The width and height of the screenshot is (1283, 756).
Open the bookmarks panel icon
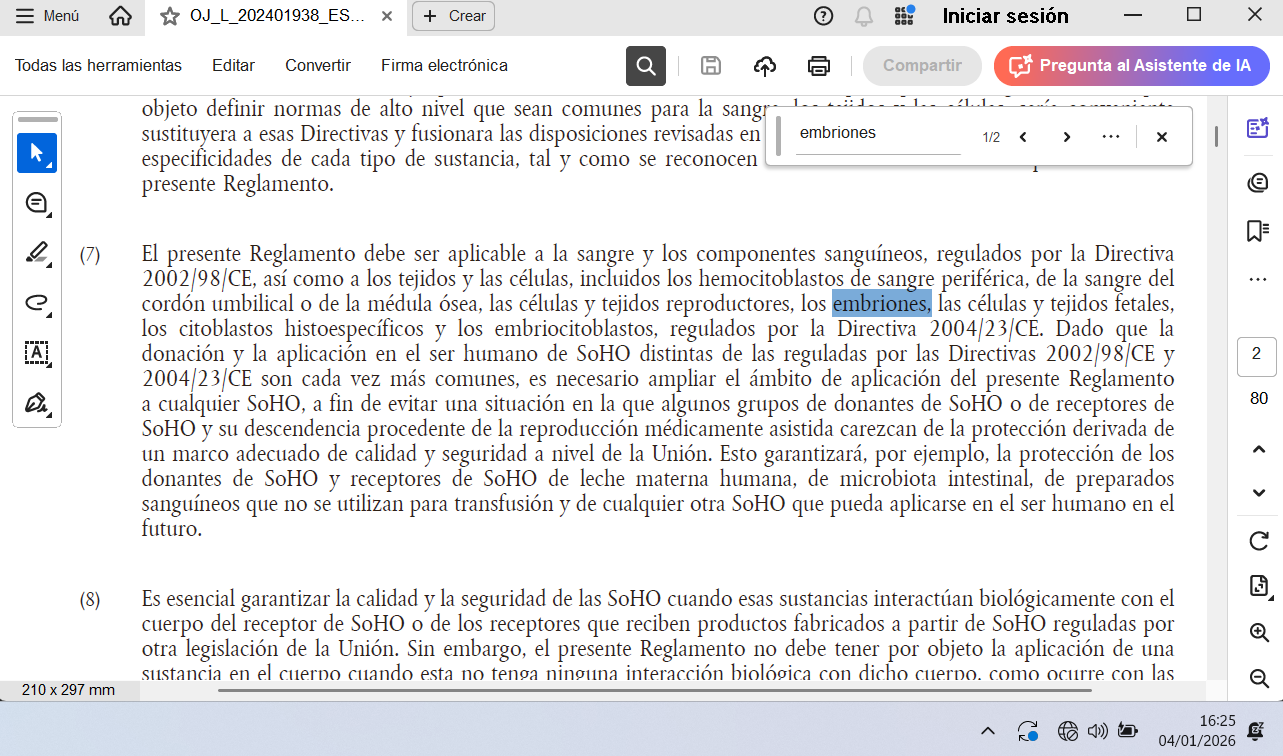click(1258, 231)
